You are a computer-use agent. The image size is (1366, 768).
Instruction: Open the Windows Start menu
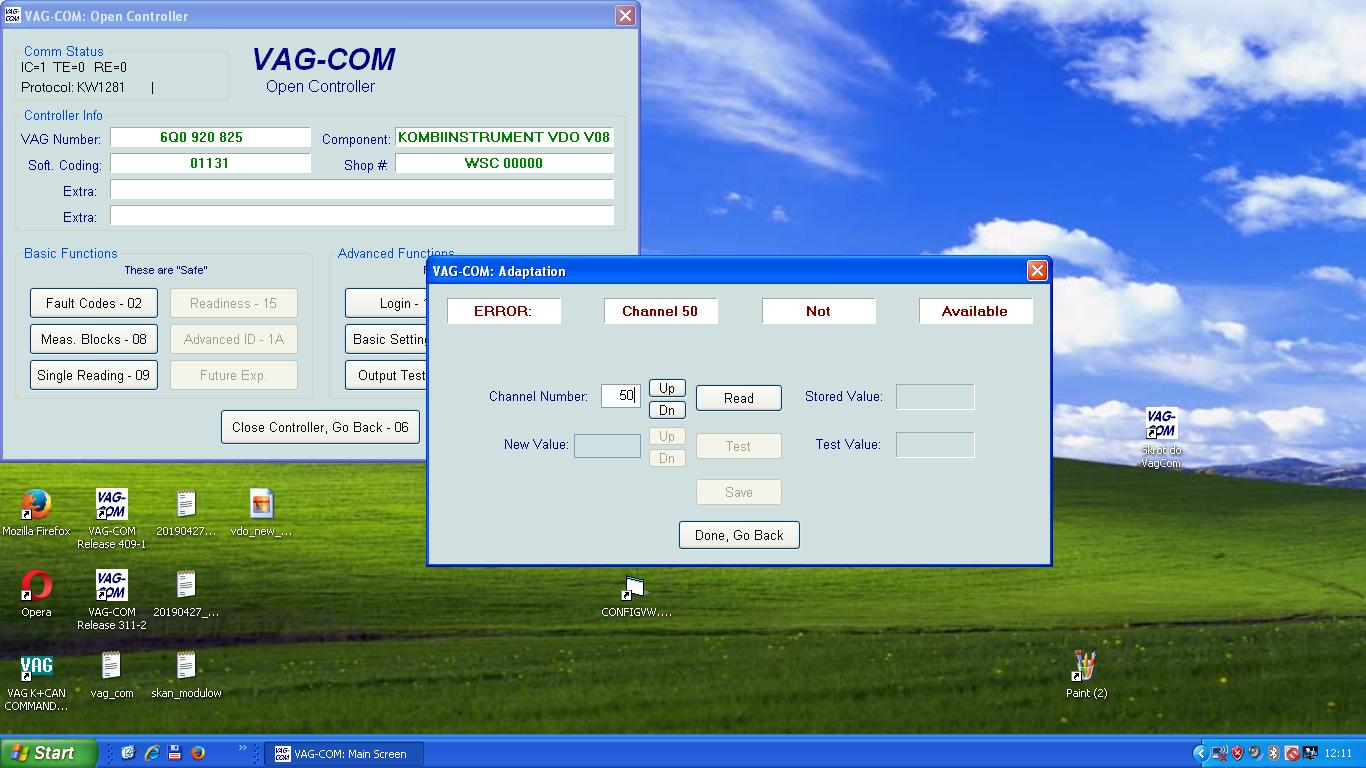(49, 753)
